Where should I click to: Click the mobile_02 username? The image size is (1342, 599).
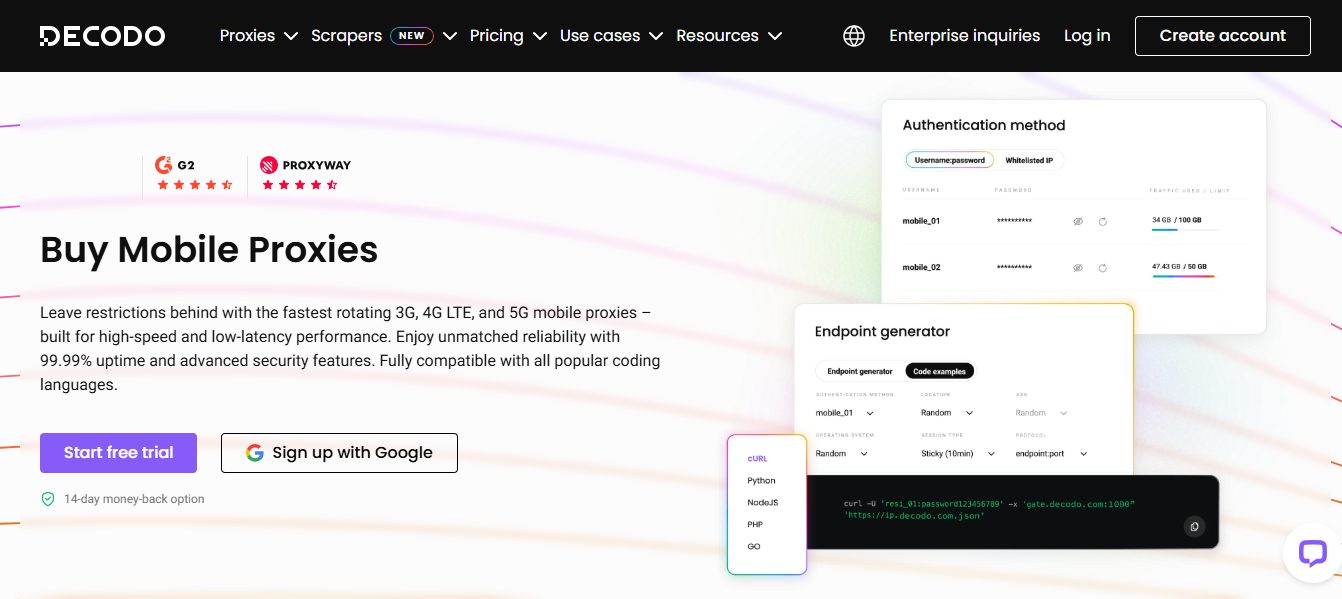click(x=921, y=268)
